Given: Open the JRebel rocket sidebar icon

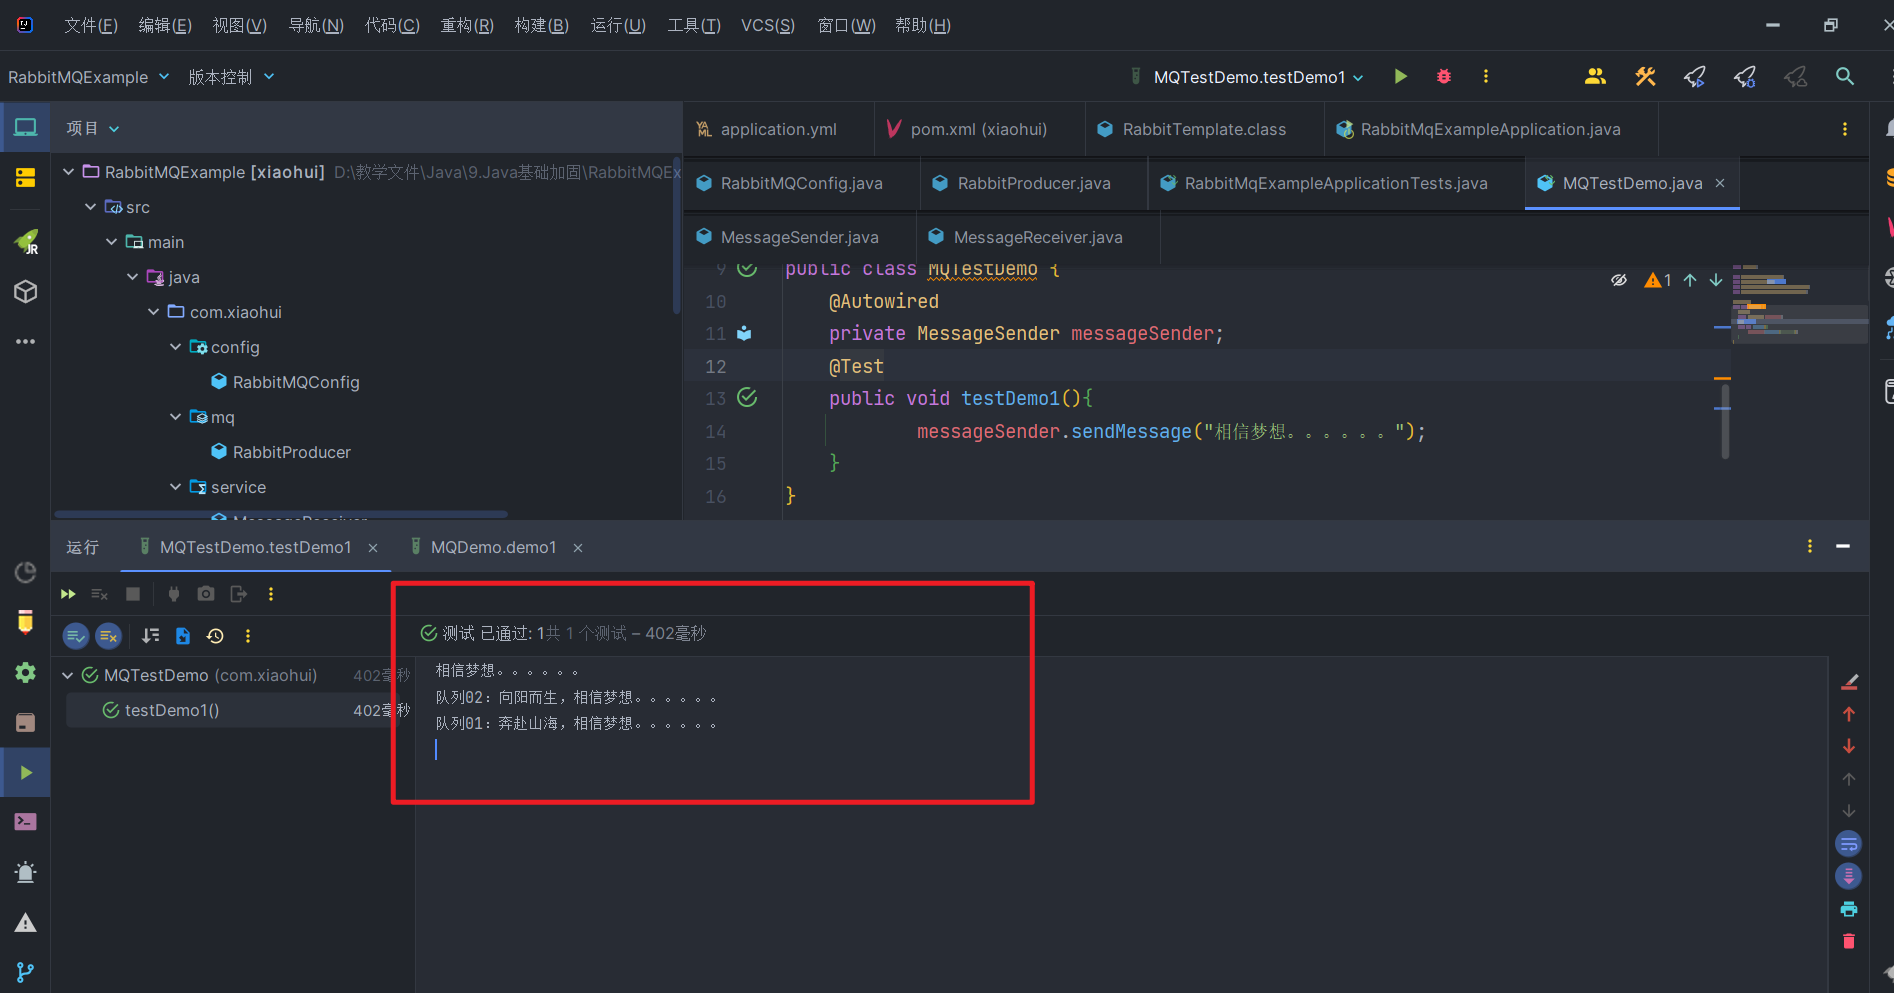Looking at the screenshot, I should (x=26, y=241).
